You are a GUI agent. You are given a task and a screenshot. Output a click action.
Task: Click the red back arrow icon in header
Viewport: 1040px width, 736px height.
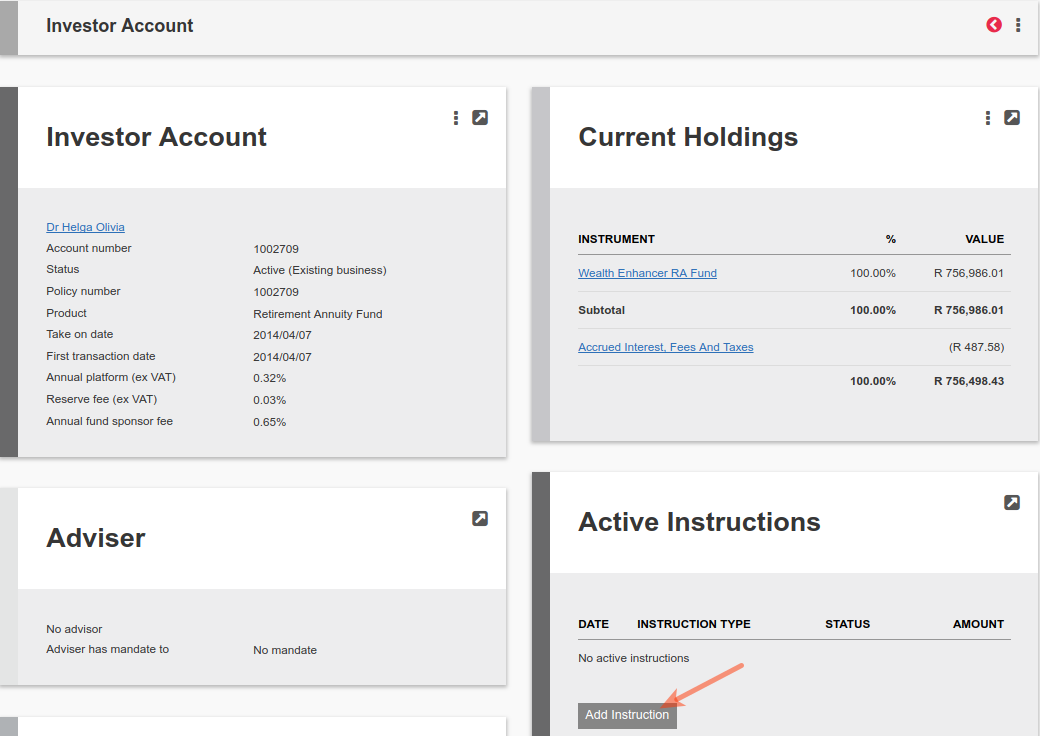(x=994, y=25)
